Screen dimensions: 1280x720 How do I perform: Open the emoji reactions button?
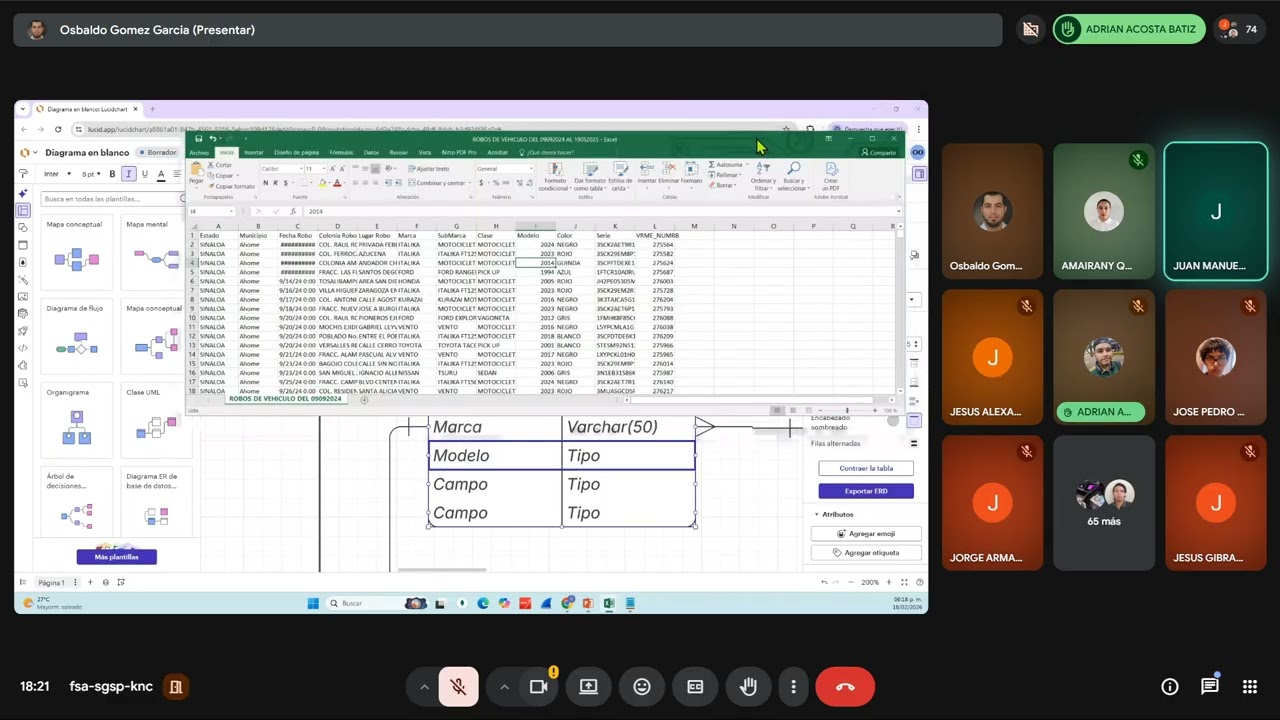tap(642, 687)
